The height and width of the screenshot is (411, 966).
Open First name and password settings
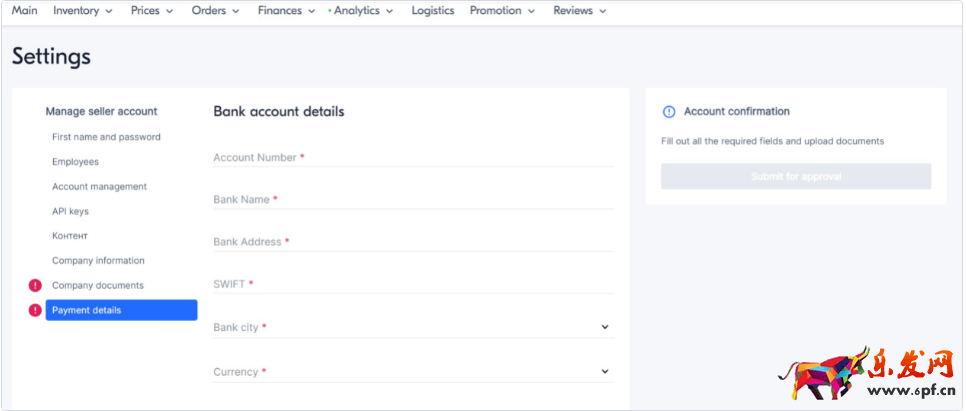(106, 137)
